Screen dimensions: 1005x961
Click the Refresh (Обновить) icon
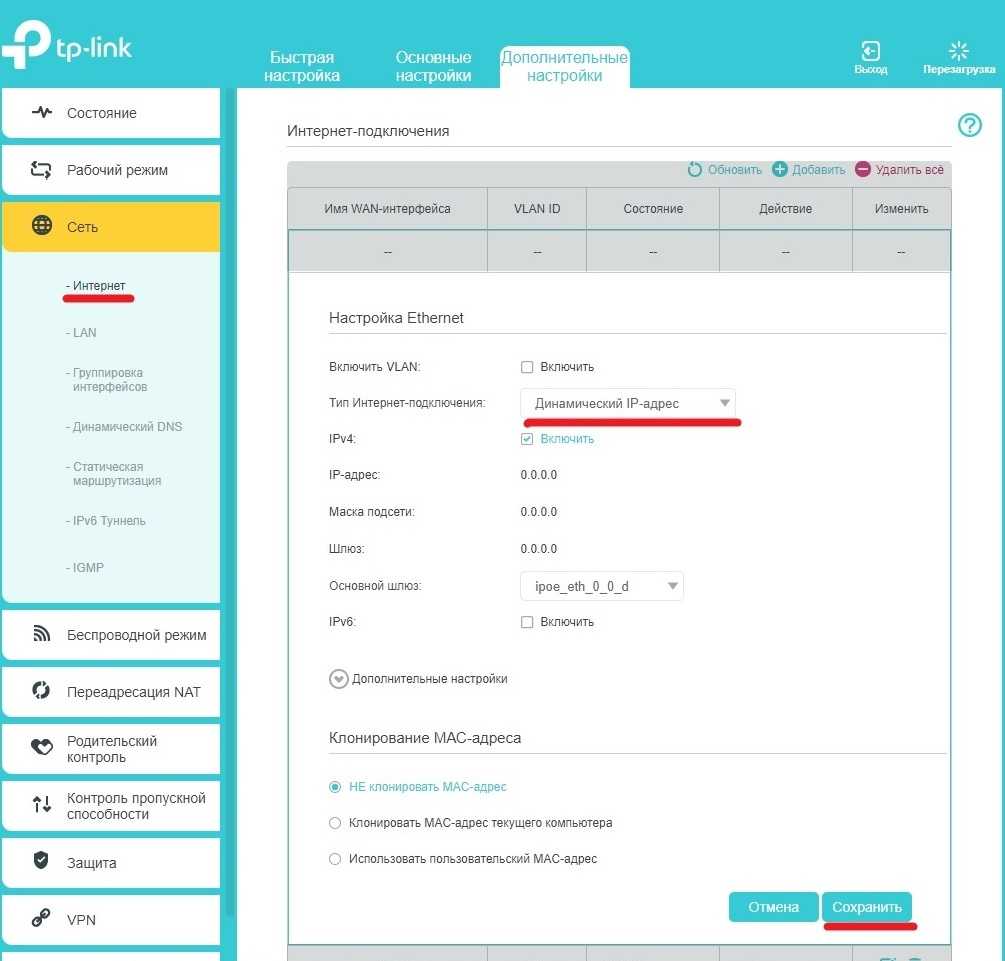[695, 170]
